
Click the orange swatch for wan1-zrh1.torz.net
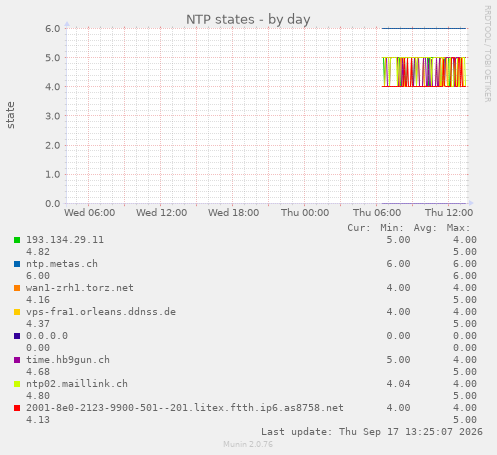point(17,288)
